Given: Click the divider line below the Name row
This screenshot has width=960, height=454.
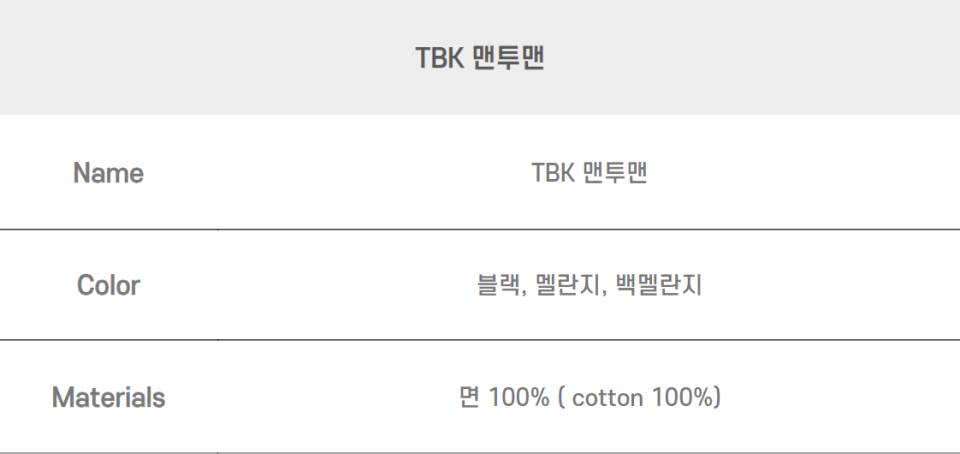Looking at the screenshot, I should pyautogui.click(x=480, y=229).
